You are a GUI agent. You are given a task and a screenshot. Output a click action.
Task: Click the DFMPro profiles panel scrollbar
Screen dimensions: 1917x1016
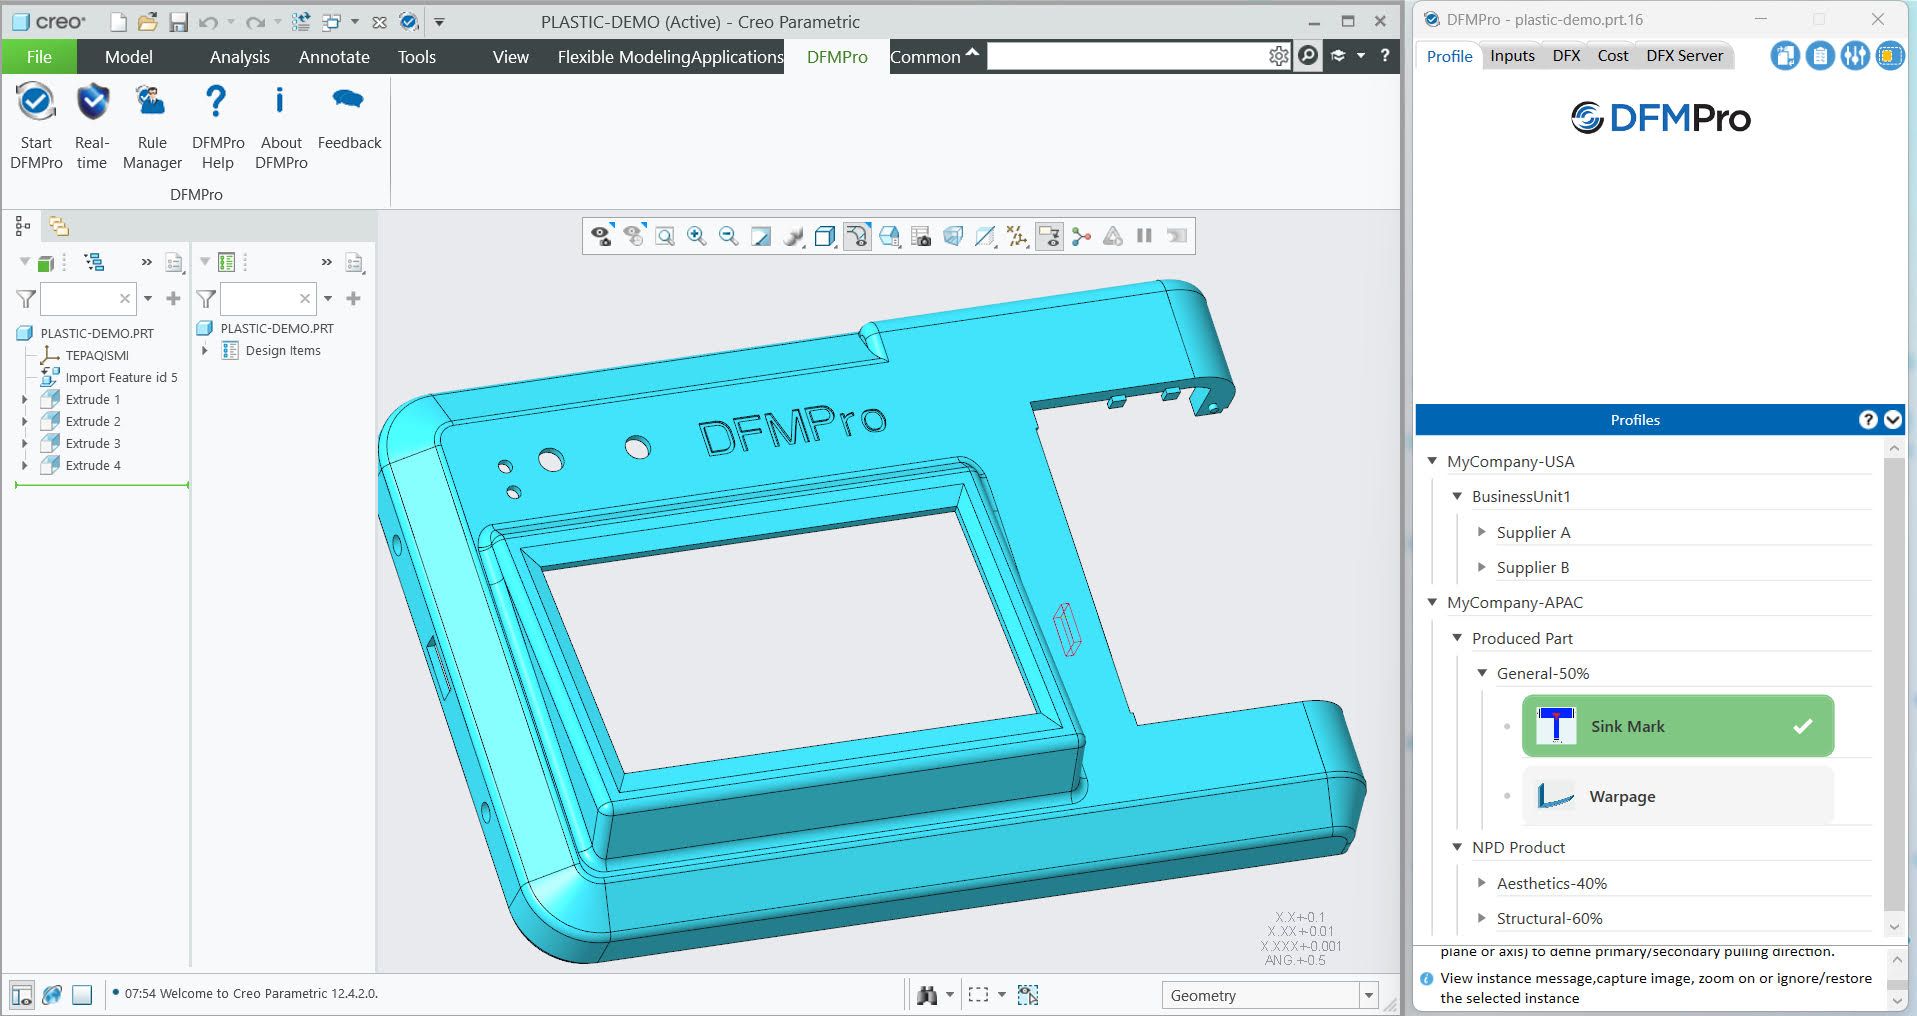[1894, 685]
